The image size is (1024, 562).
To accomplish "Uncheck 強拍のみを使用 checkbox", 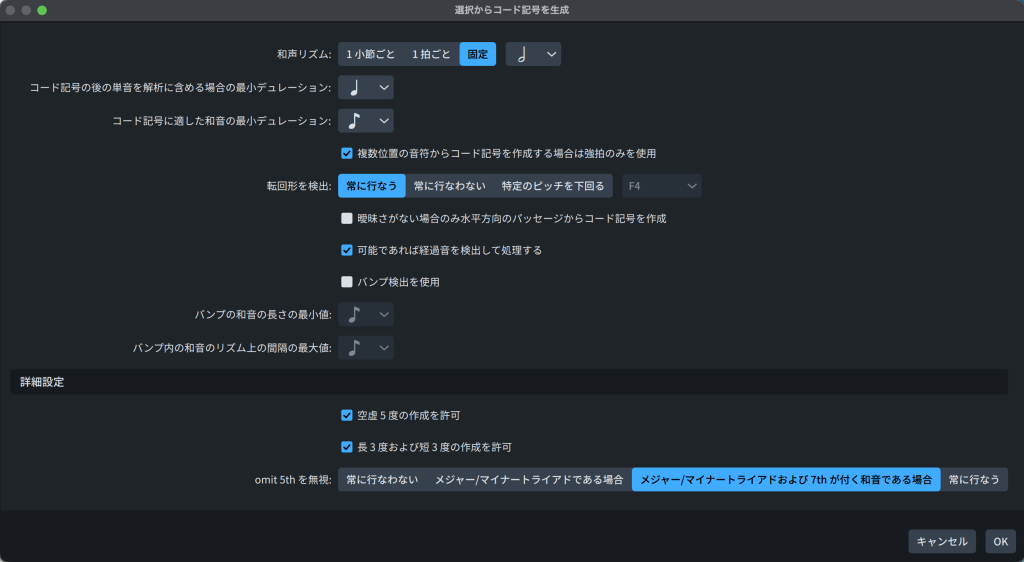I will tap(347, 154).
